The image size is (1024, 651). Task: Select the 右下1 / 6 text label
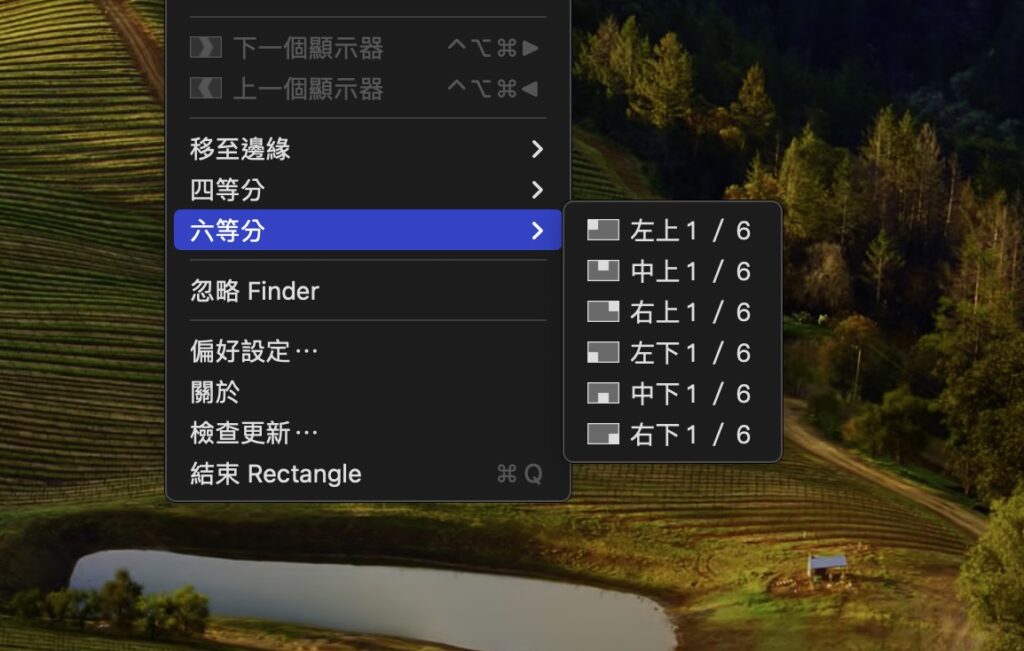pyautogui.click(x=690, y=435)
